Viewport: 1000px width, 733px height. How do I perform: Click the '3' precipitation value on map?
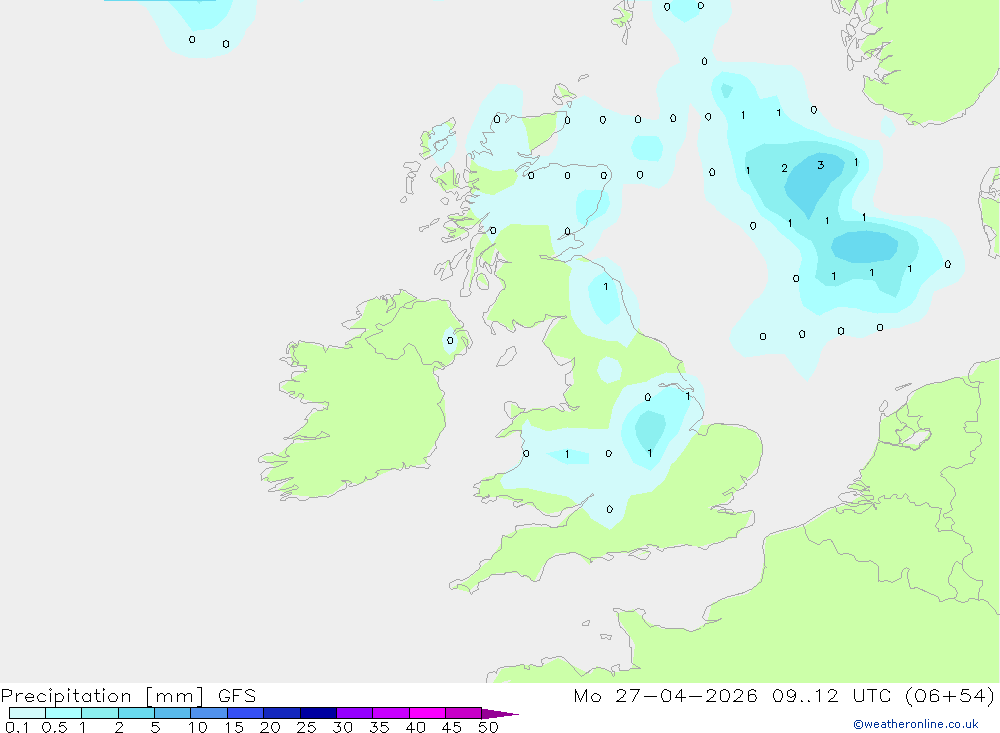pyautogui.click(x=821, y=165)
